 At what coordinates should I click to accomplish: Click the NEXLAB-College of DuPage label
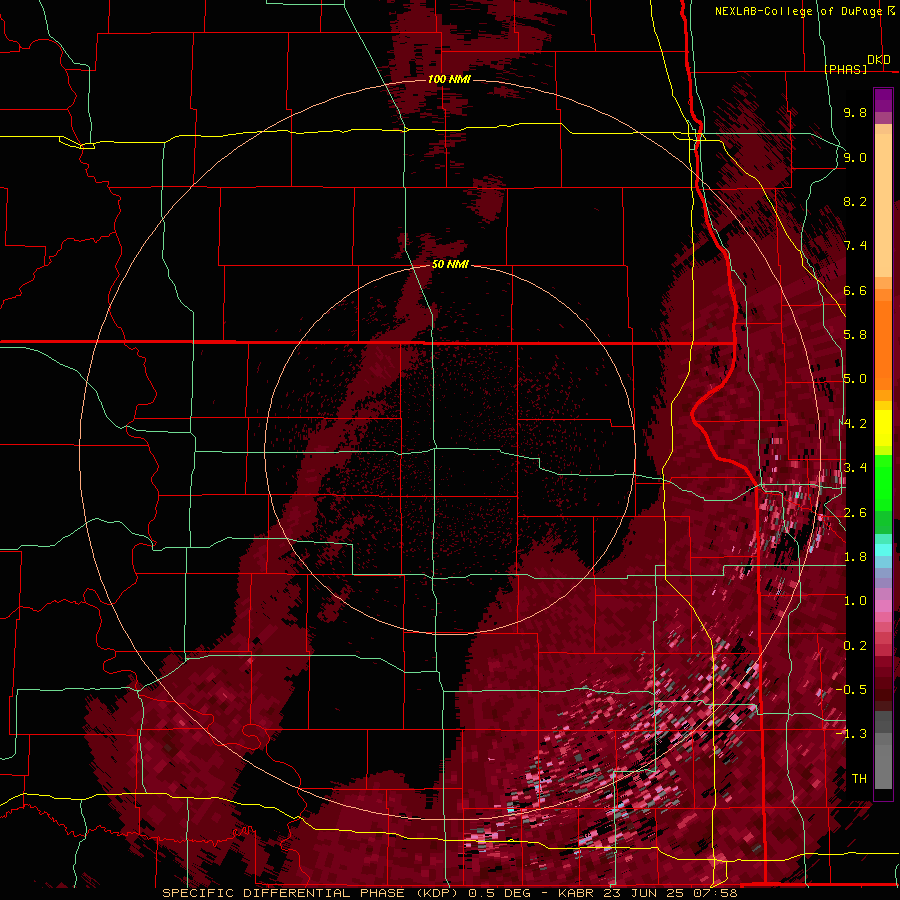(800, 11)
